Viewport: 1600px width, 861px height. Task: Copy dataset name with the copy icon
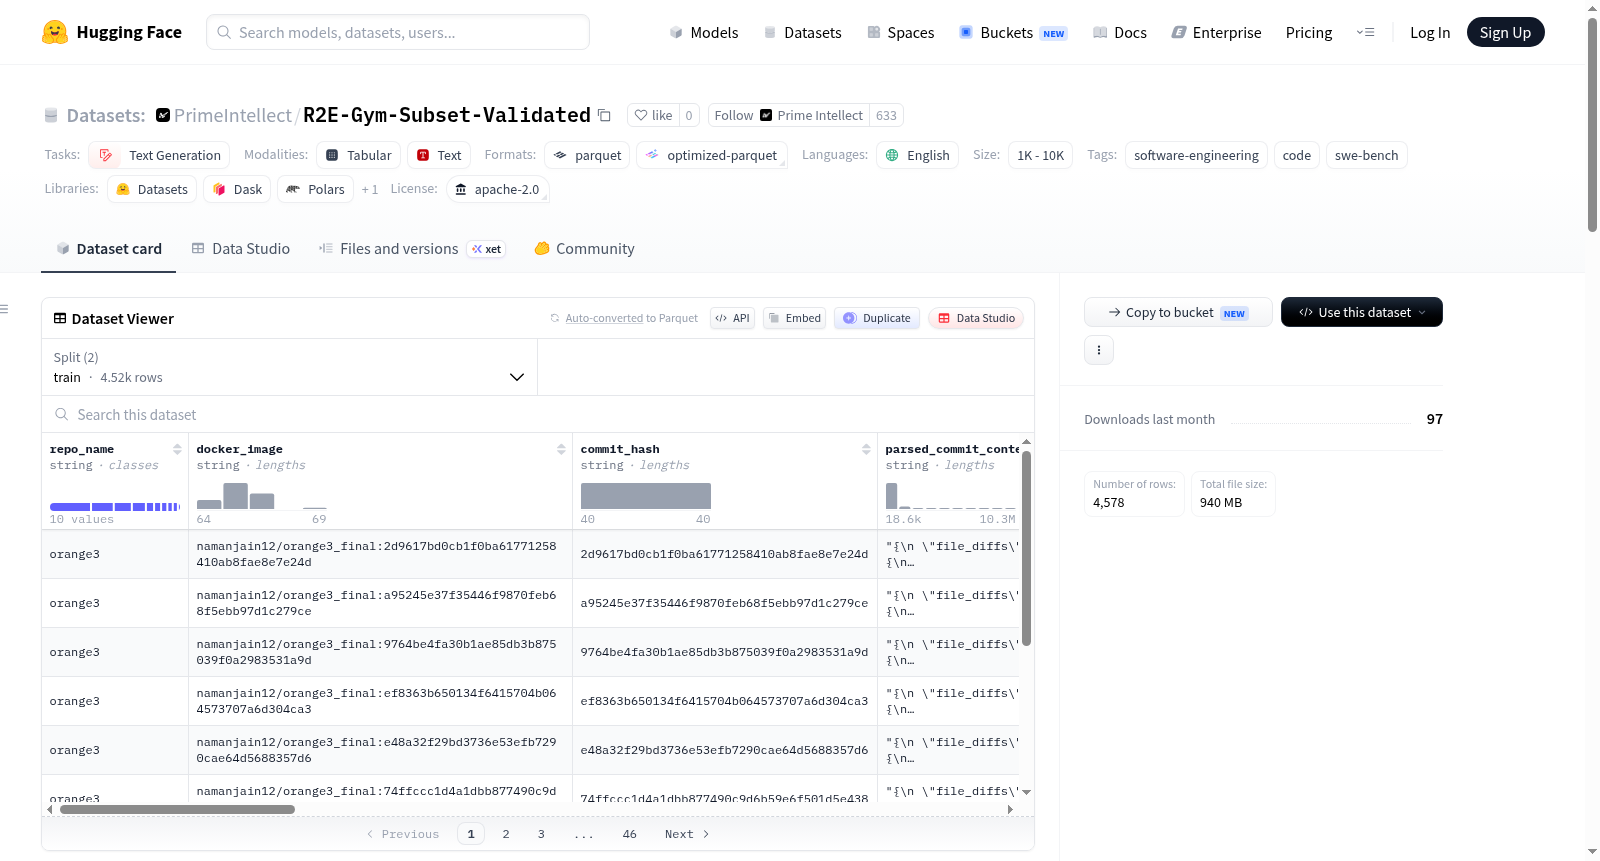coord(604,115)
